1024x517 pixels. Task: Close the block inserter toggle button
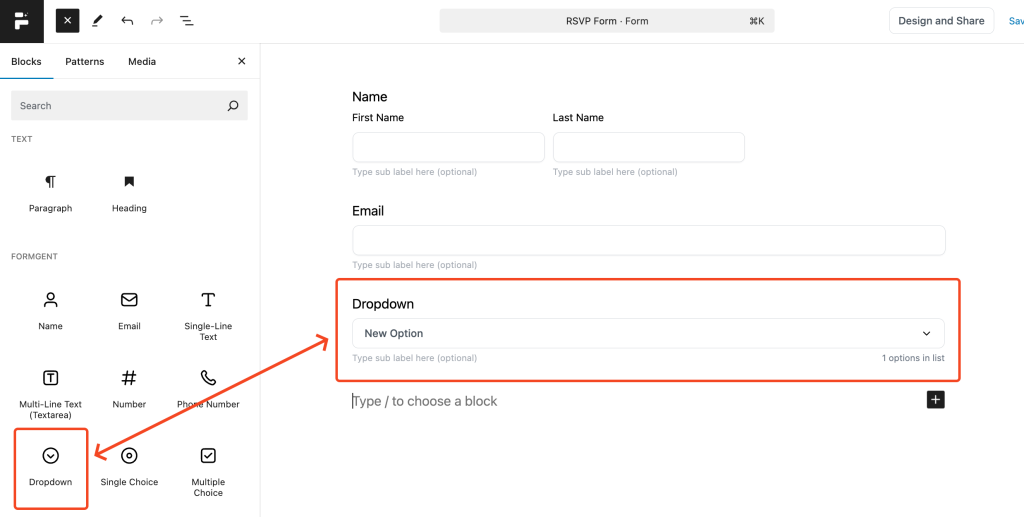pyautogui.click(x=67, y=21)
